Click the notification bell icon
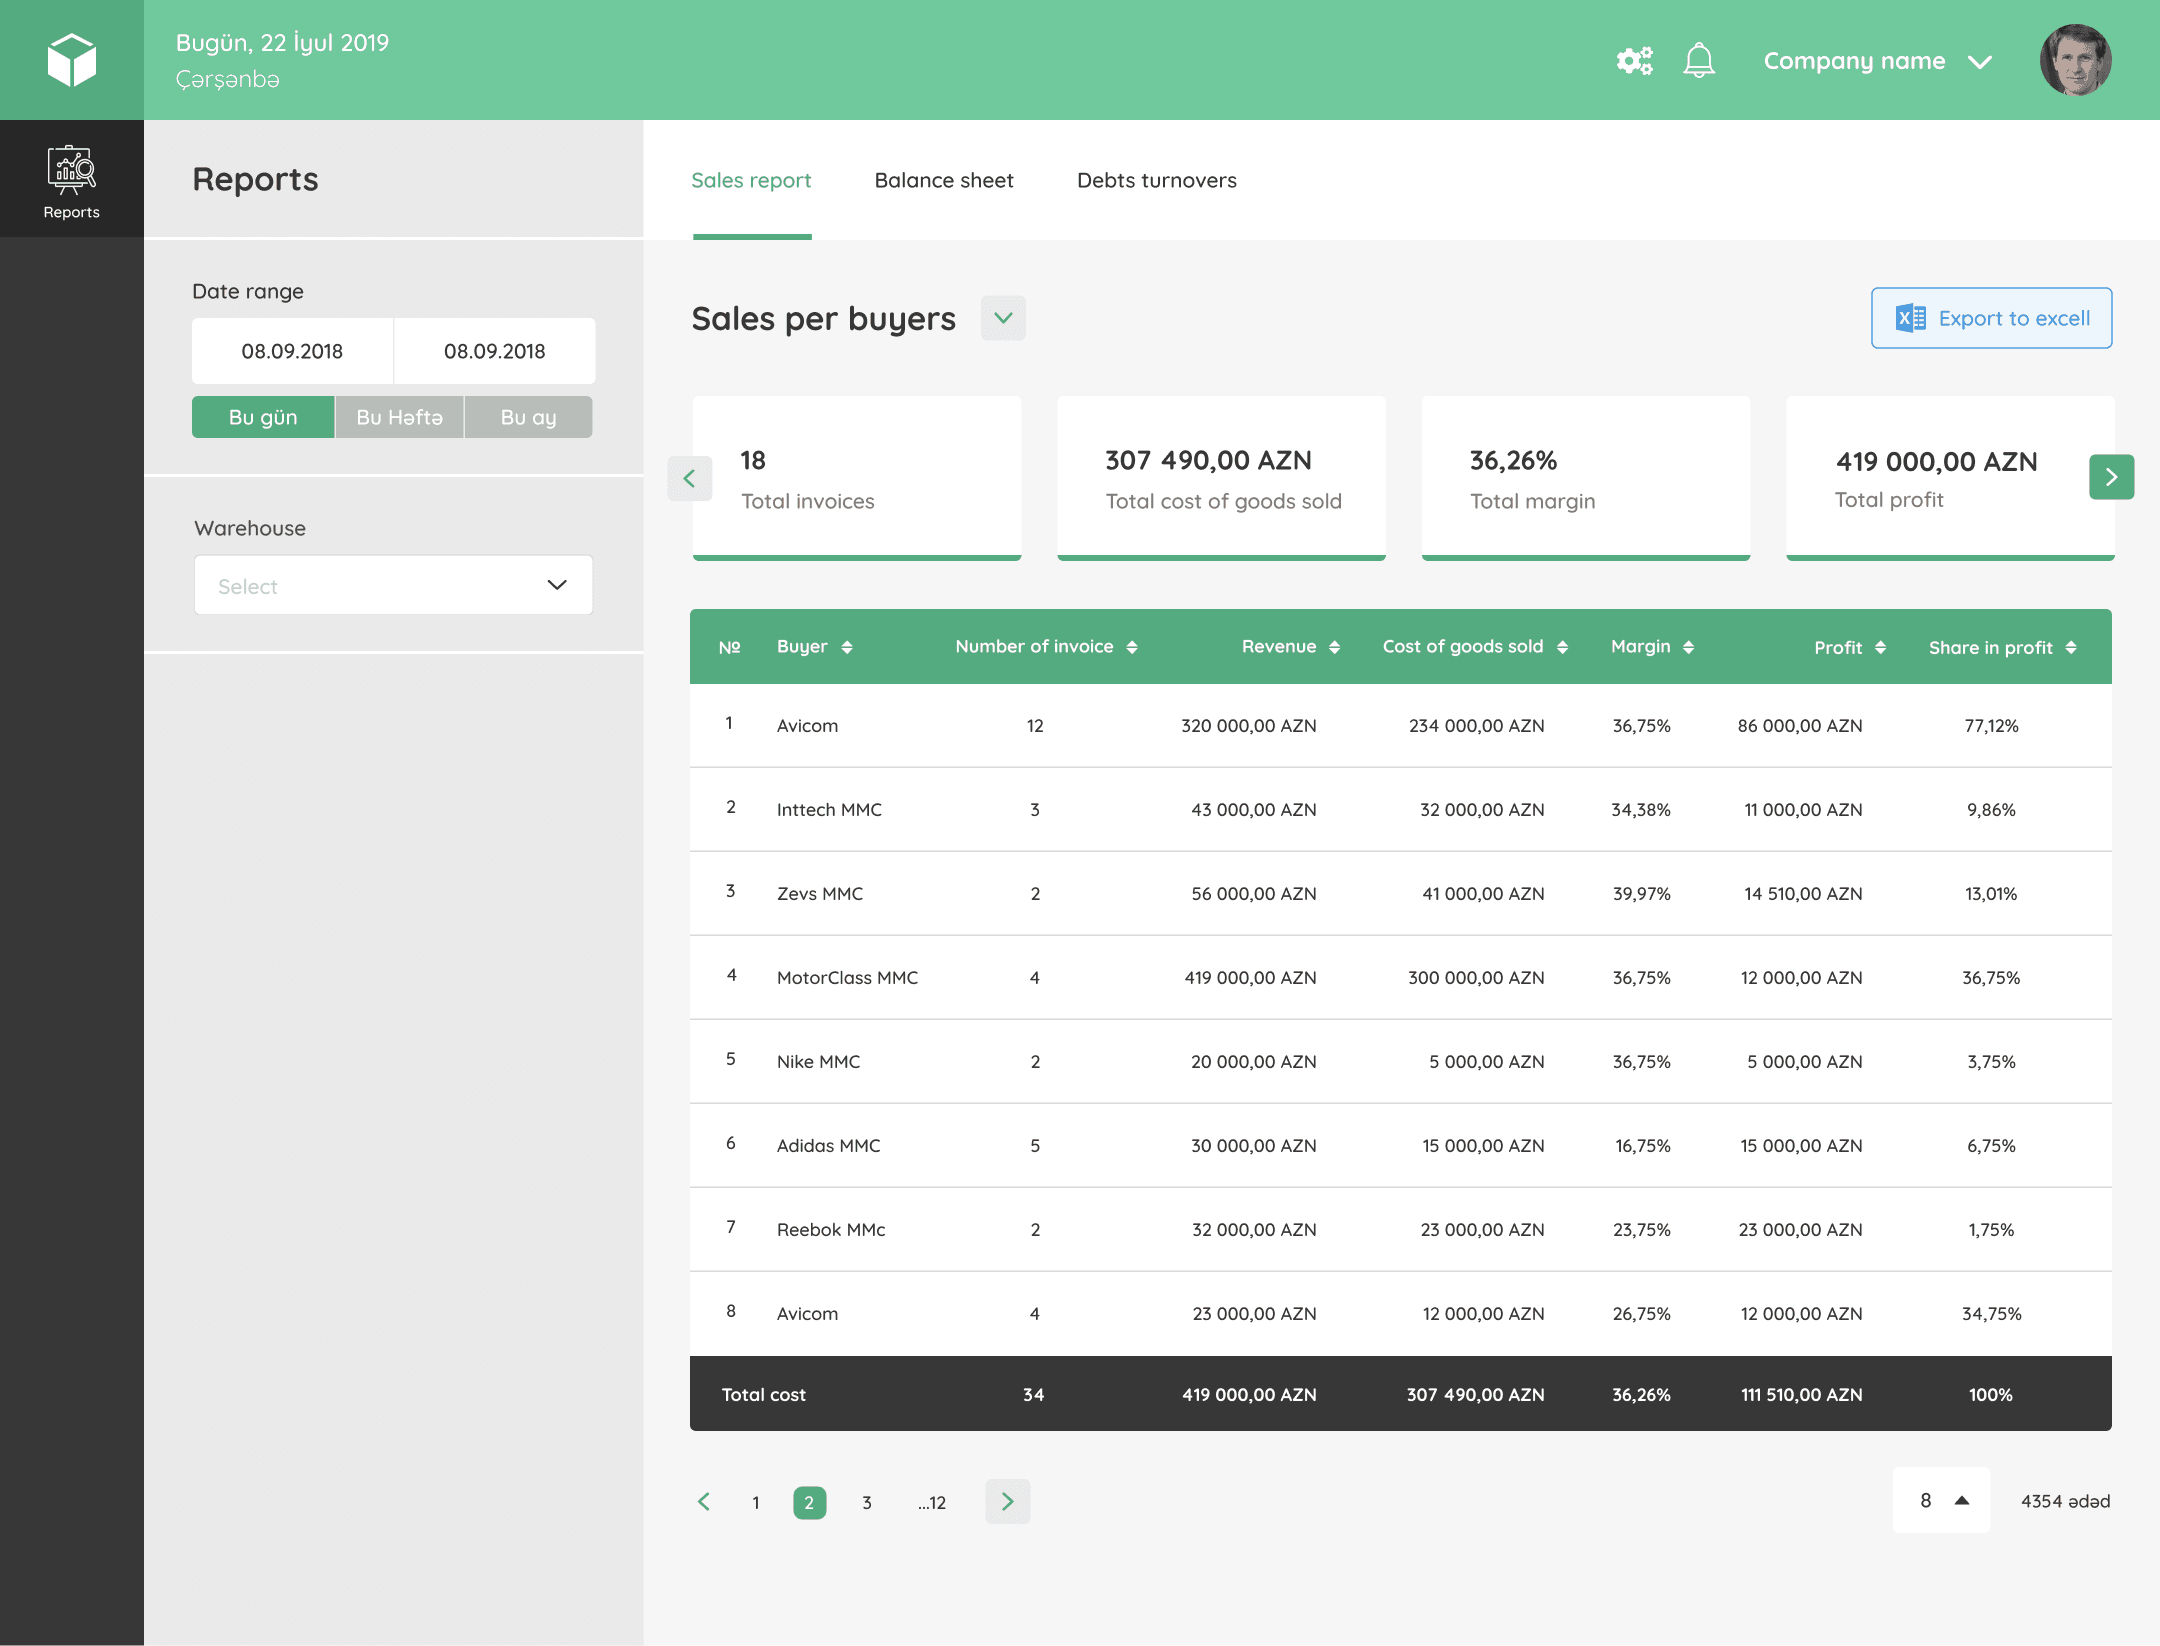The height and width of the screenshot is (1646, 2160). [1698, 59]
